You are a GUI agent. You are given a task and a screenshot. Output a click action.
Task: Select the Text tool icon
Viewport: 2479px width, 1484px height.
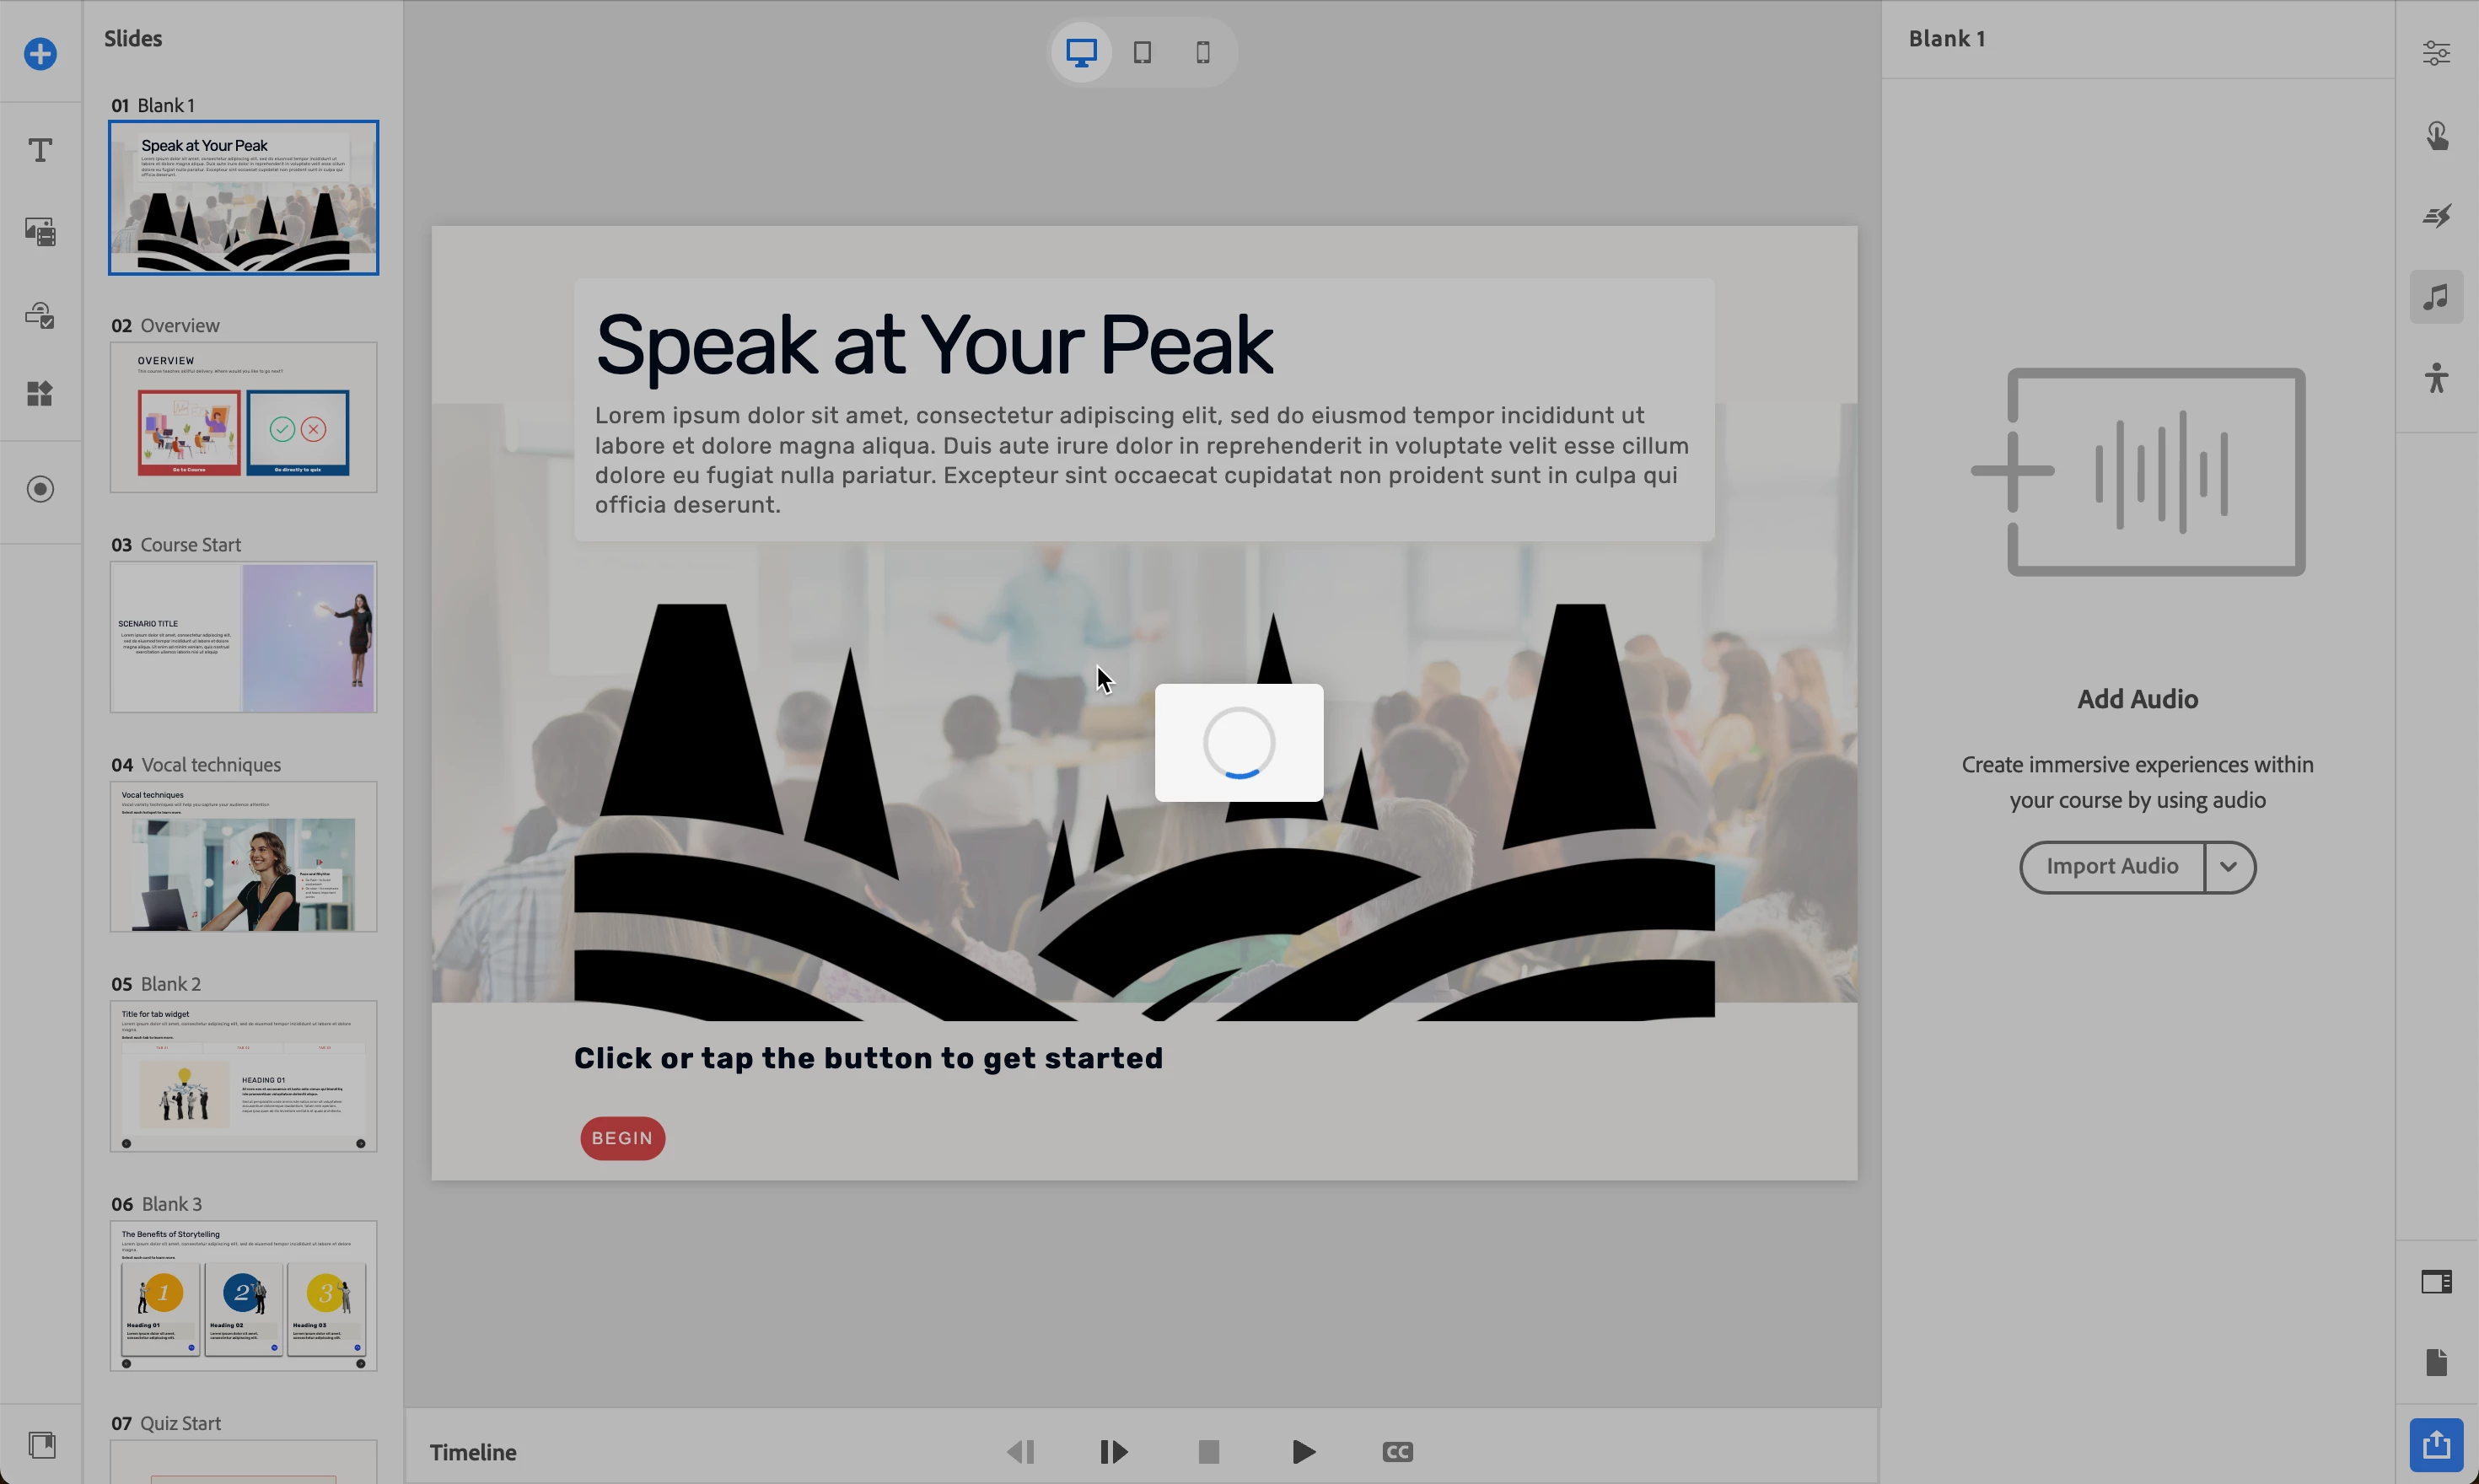click(40, 150)
